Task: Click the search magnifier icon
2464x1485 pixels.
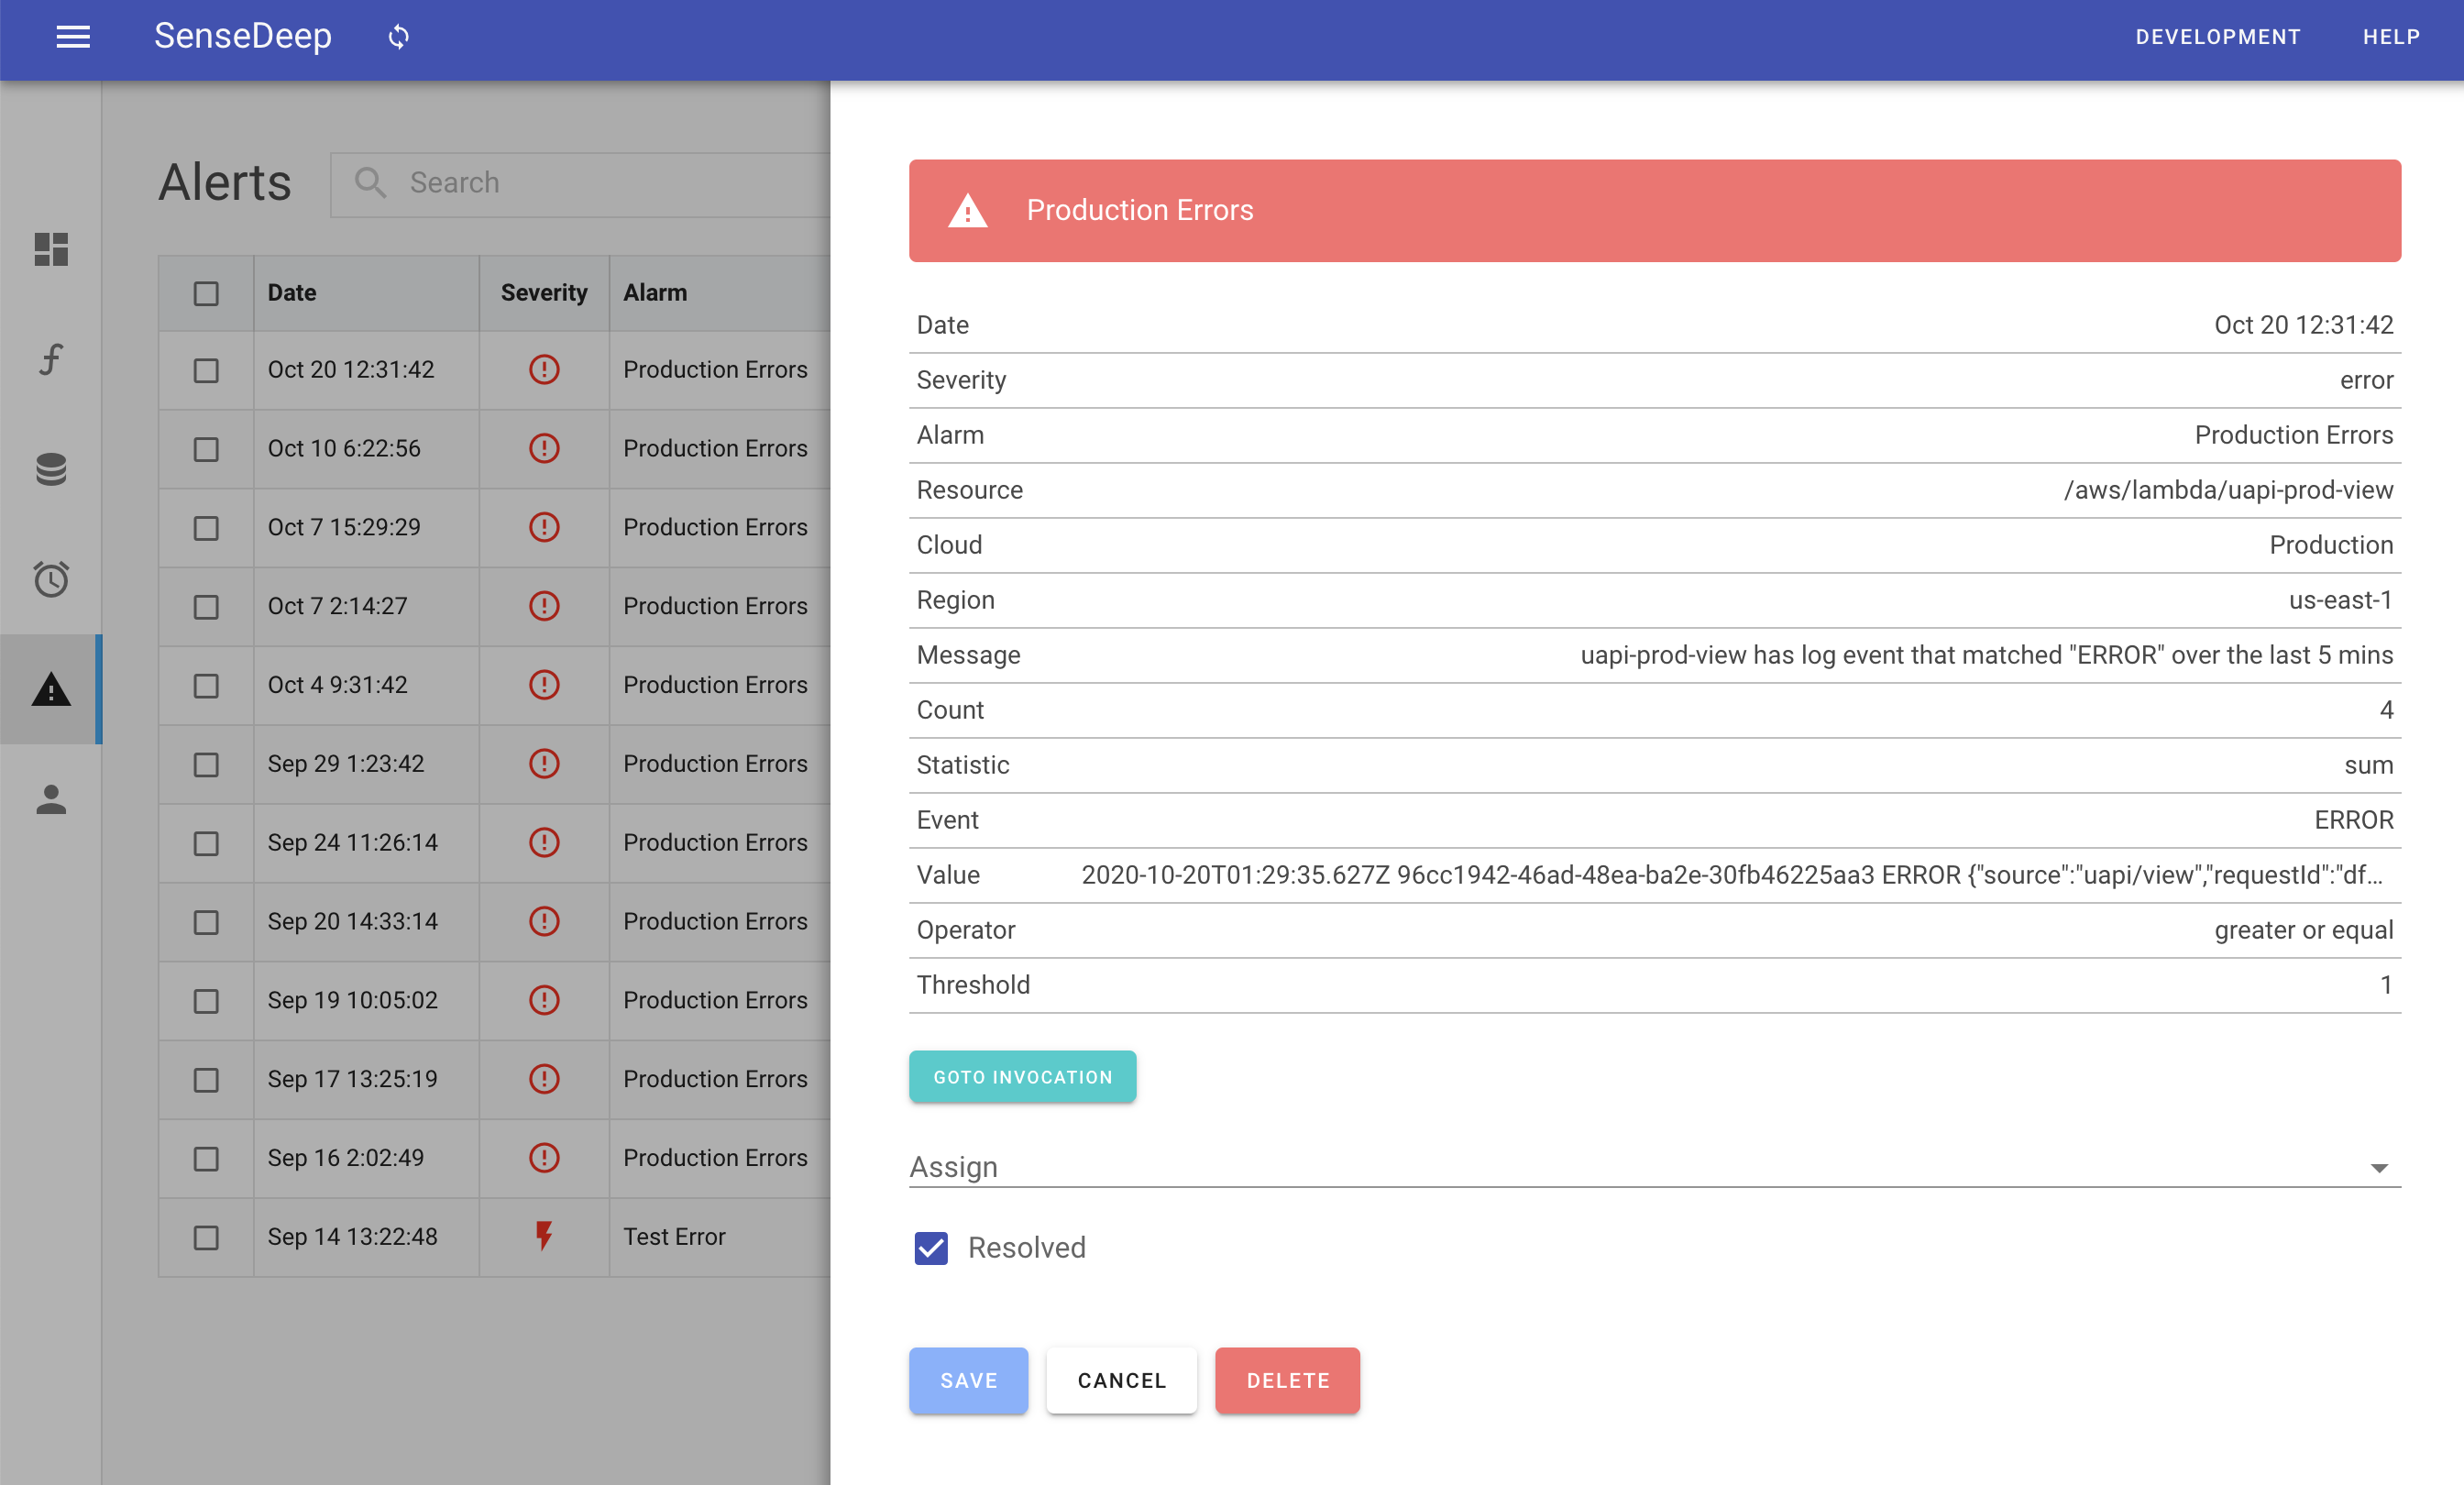Action: coord(370,182)
